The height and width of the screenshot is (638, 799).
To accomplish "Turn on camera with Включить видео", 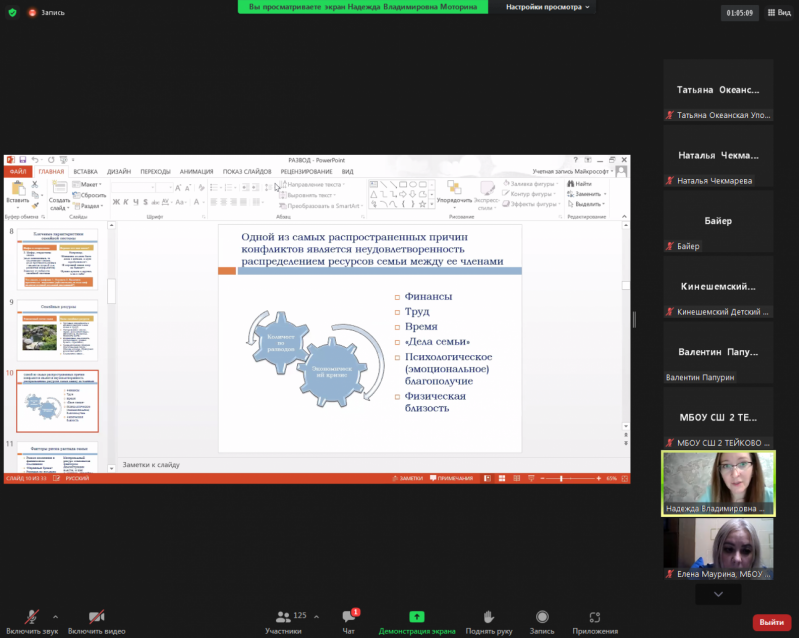I will (97, 620).
